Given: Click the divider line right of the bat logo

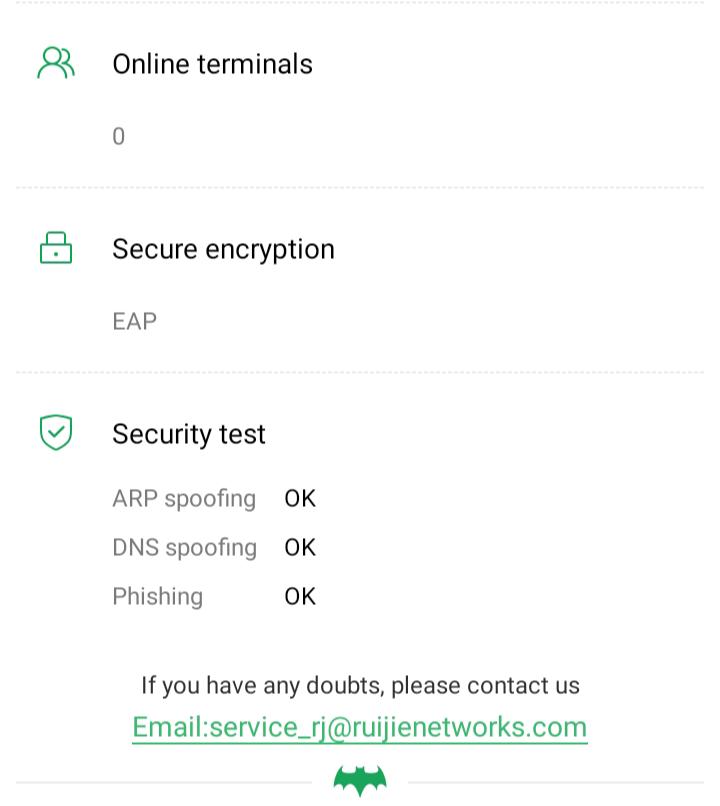Looking at the screenshot, I should pyautogui.click(x=555, y=782).
